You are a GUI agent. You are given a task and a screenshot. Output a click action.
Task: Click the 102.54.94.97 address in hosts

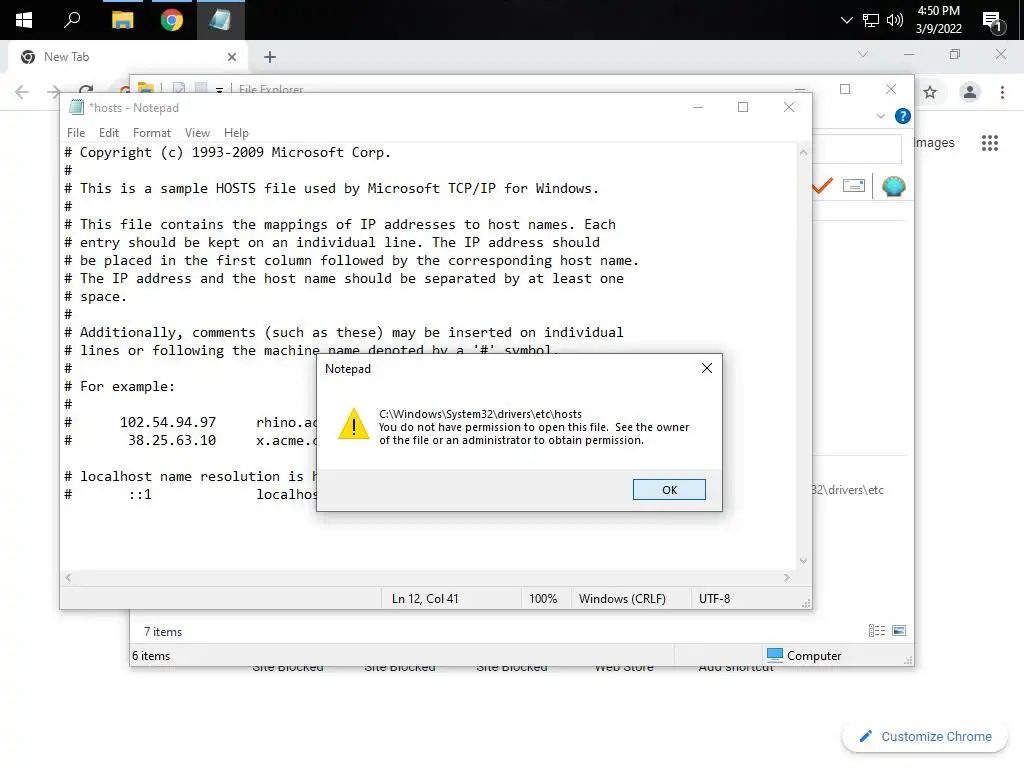[x=168, y=422]
